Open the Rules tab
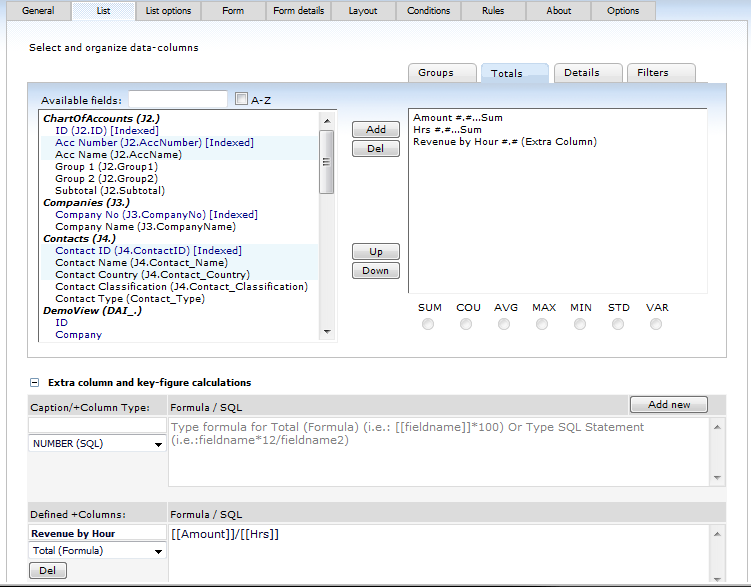Screen dimensions: 751x587 coord(493,11)
